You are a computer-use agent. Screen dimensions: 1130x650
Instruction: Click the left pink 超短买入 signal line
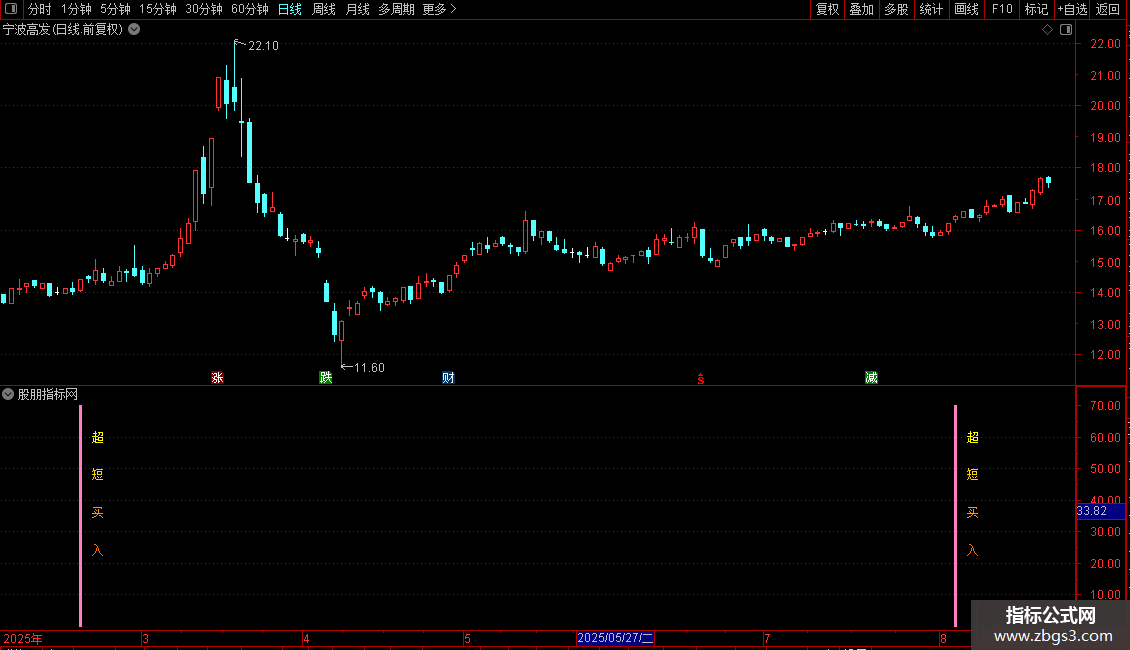coord(81,515)
